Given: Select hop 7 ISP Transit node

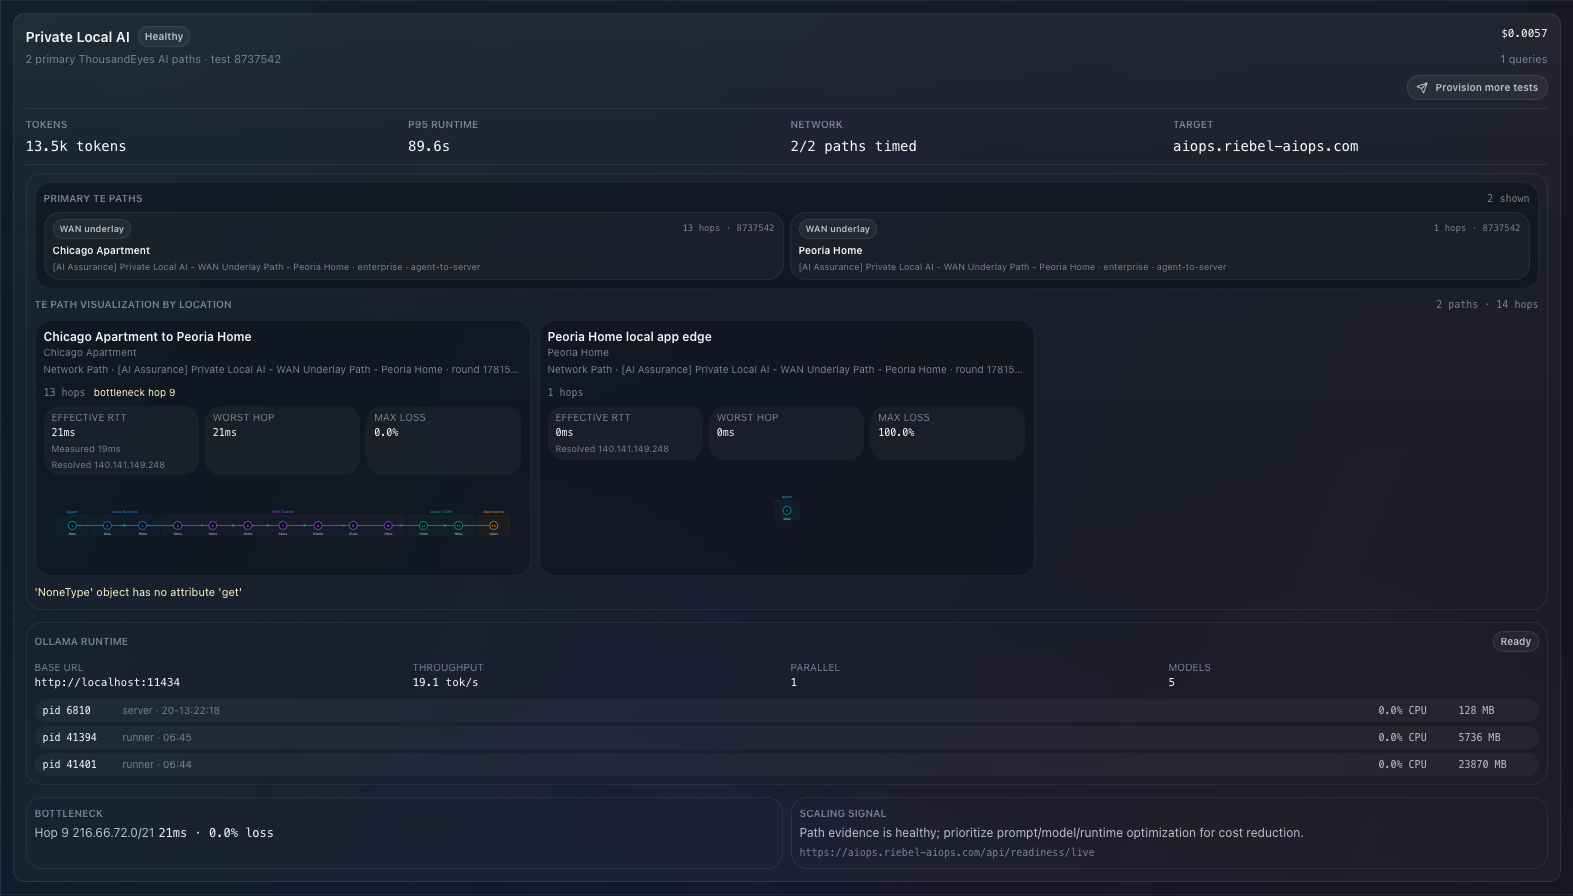Looking at the screenshot, I should coord(283,525).
